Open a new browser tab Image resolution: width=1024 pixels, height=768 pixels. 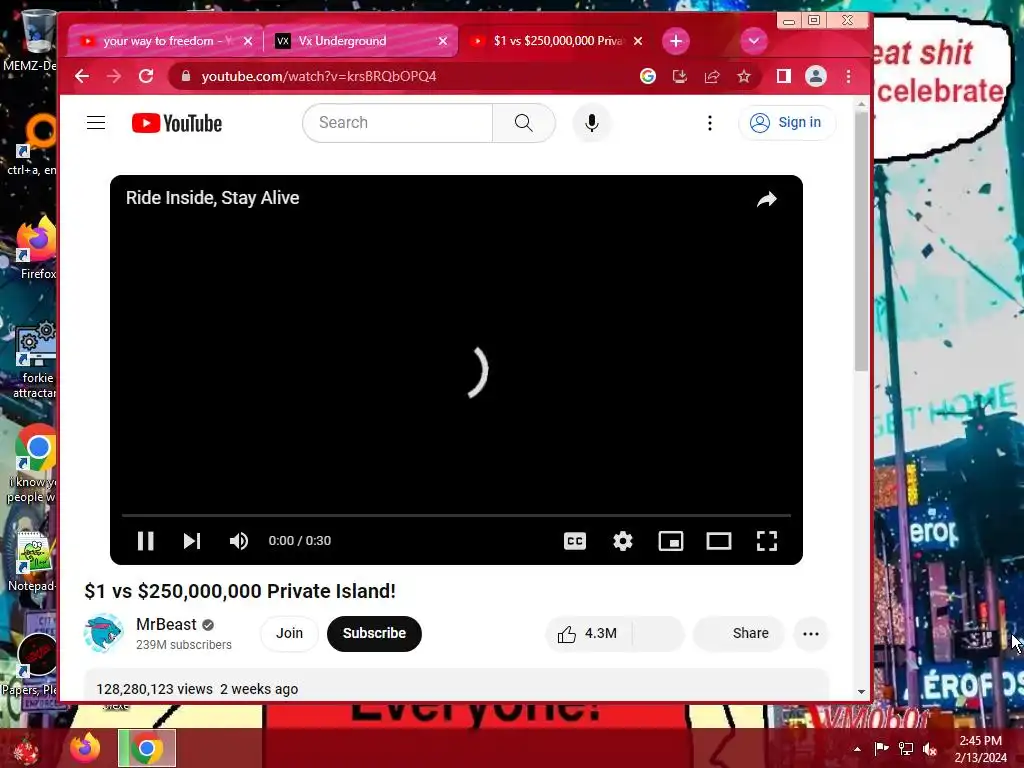(x=676, y=41)
